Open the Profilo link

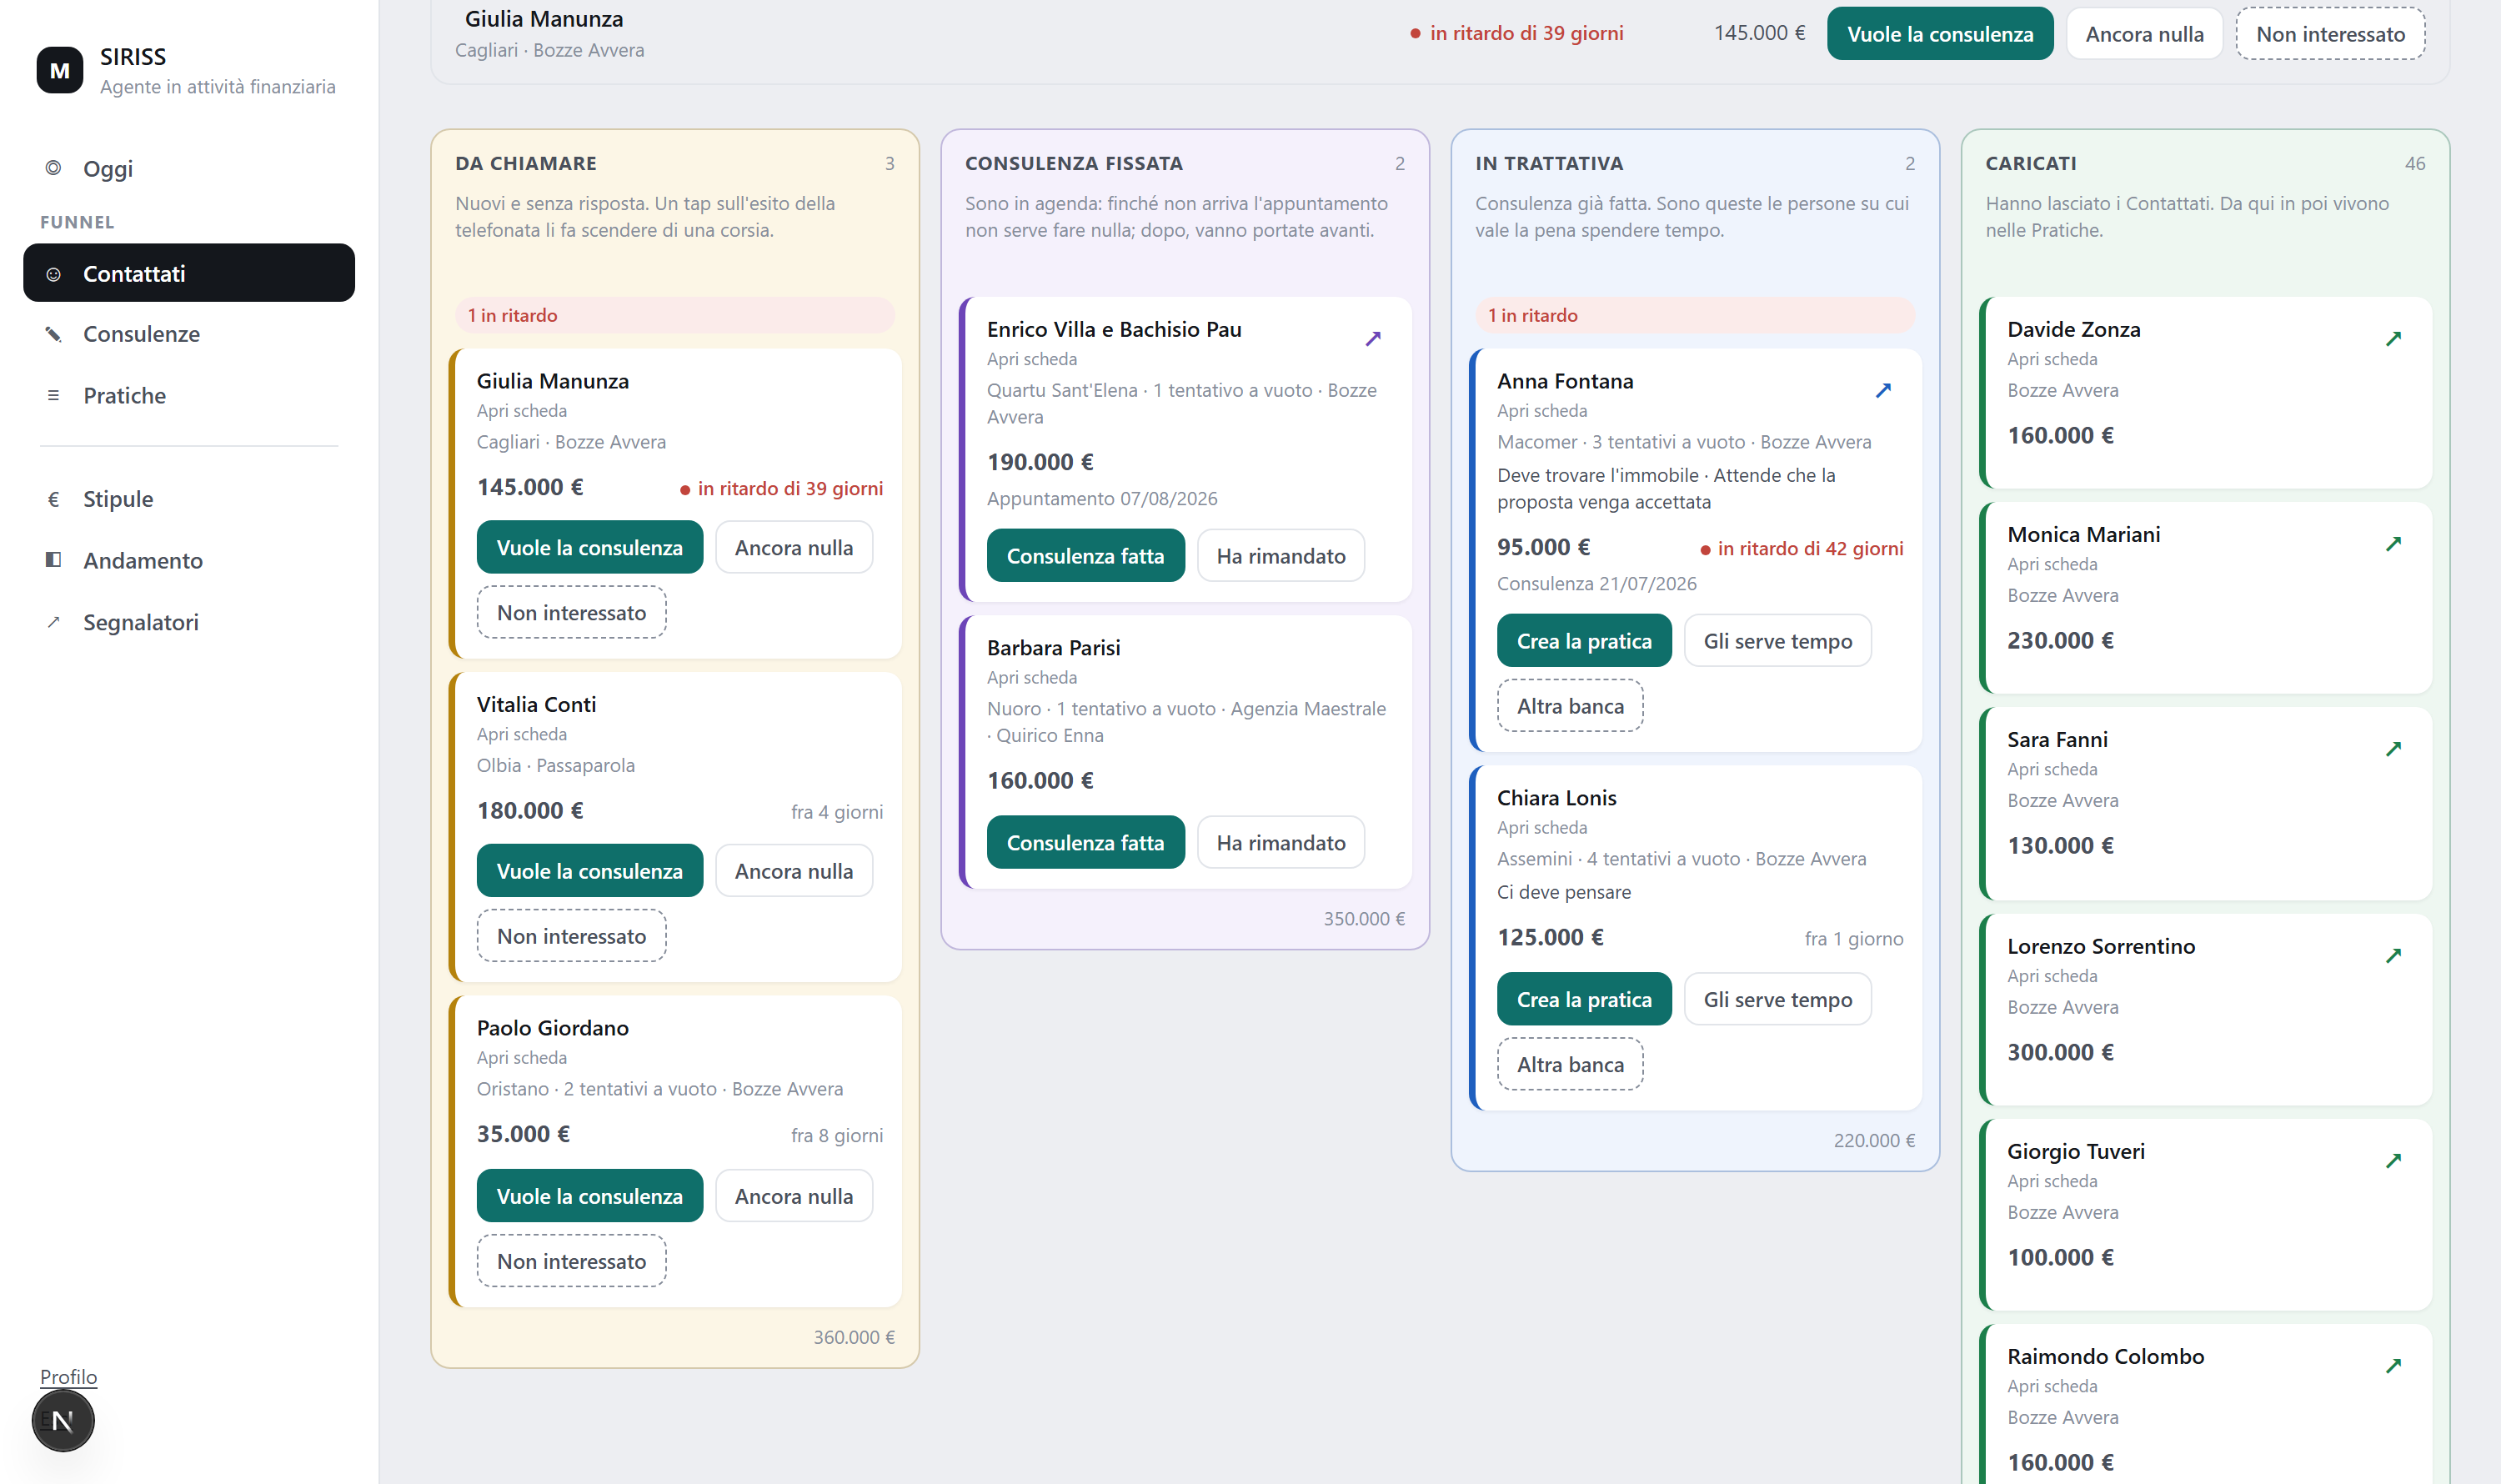68,1377
